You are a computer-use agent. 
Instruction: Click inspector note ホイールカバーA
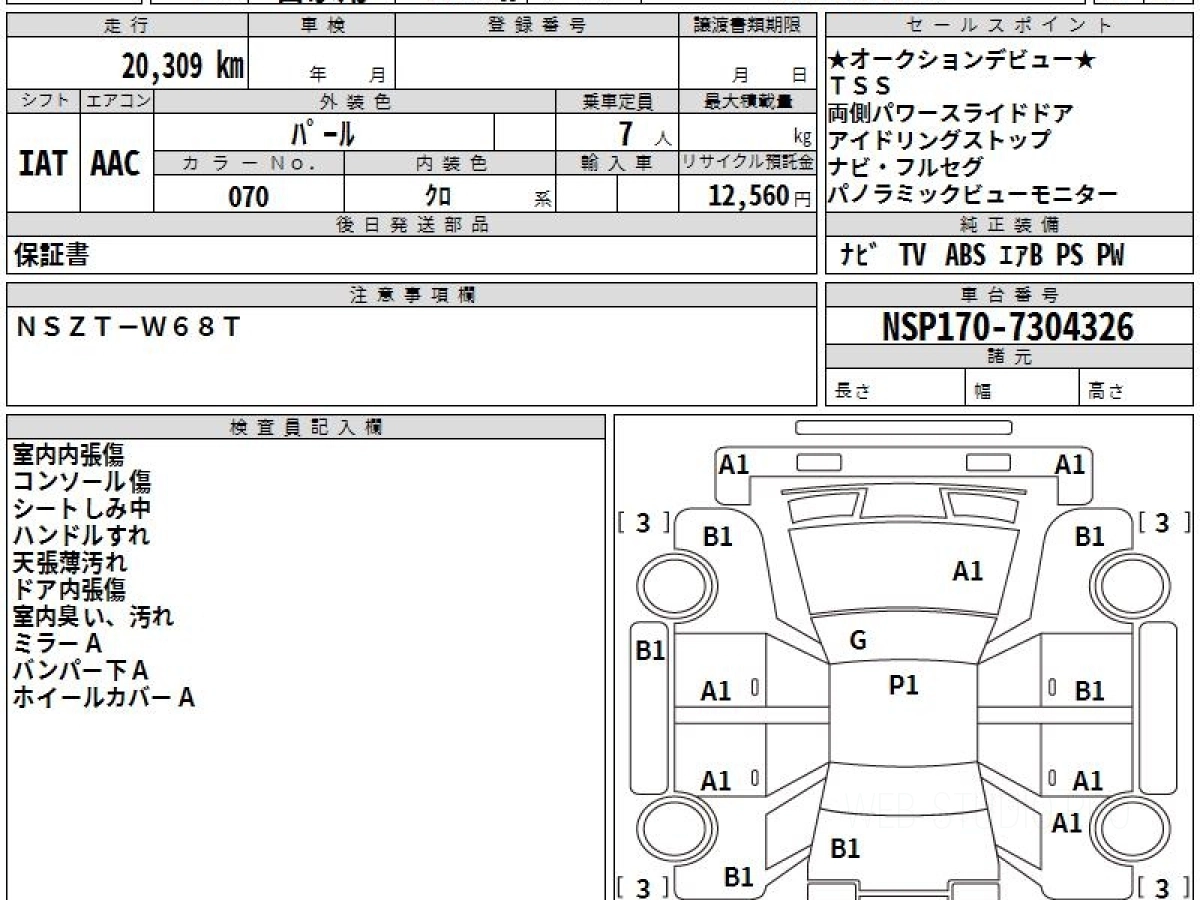coord(103,698)
